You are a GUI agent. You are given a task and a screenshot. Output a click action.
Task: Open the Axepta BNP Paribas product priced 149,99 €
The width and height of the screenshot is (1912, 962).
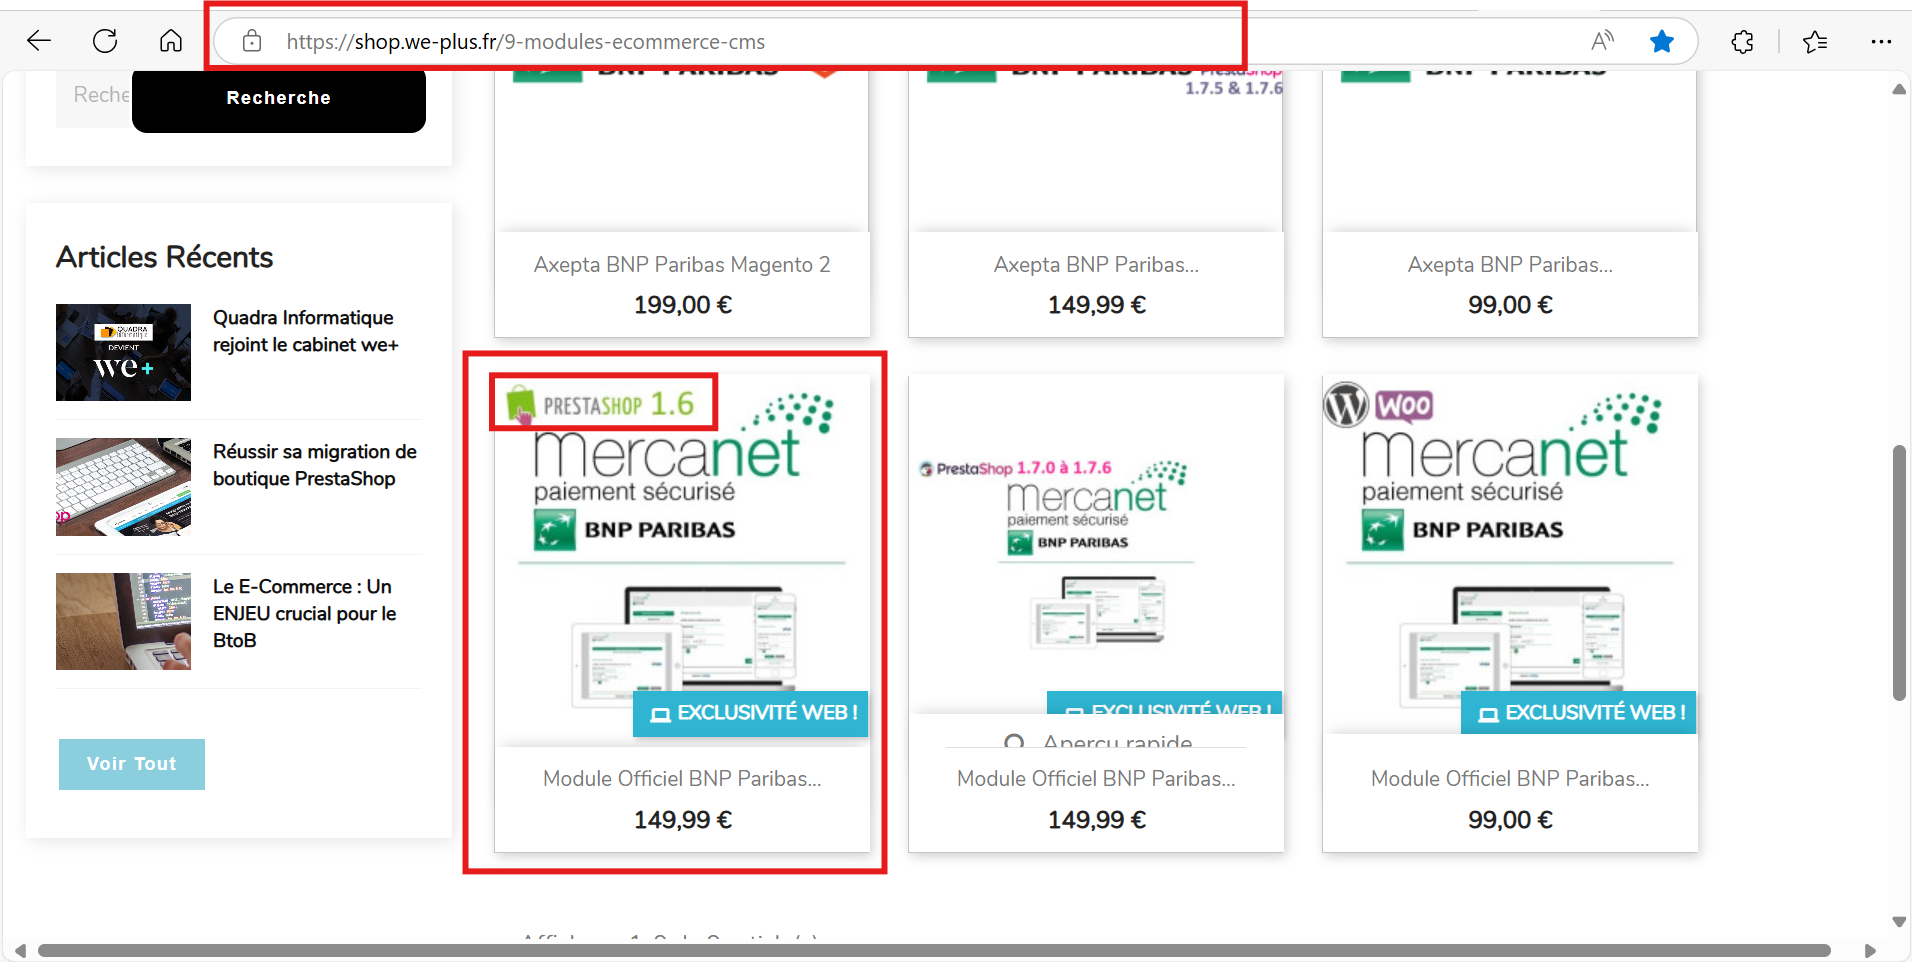click(x=1096, y=265)
